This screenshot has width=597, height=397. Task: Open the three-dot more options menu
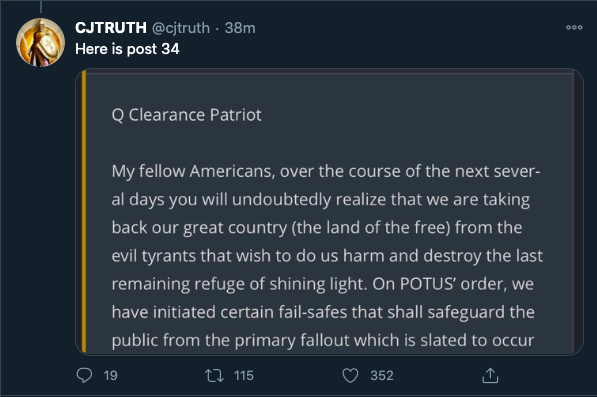coord(574,27)
